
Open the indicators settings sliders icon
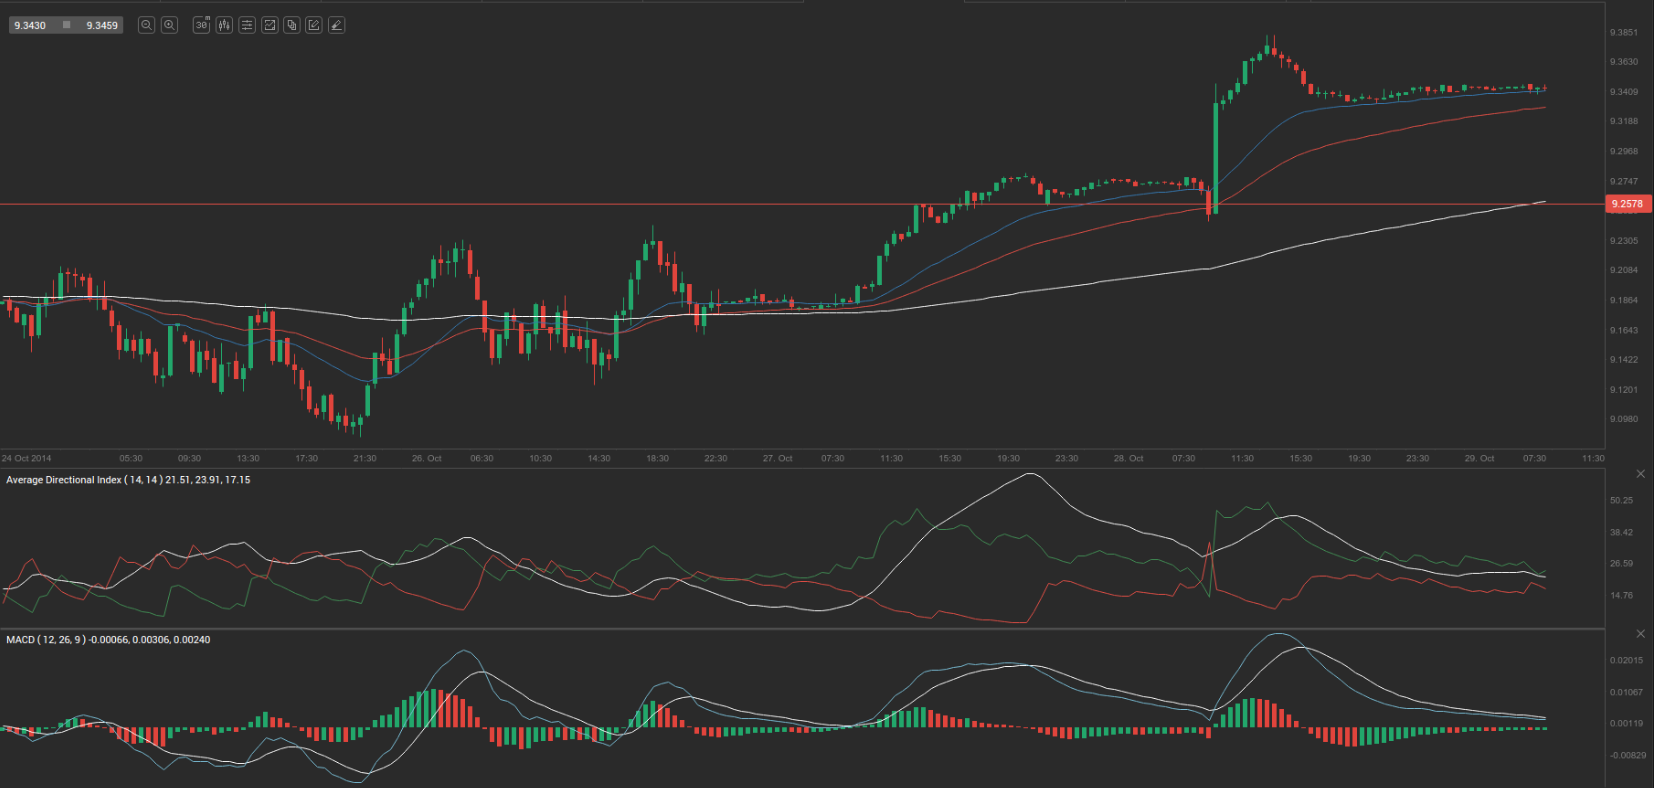click(247, 25)
